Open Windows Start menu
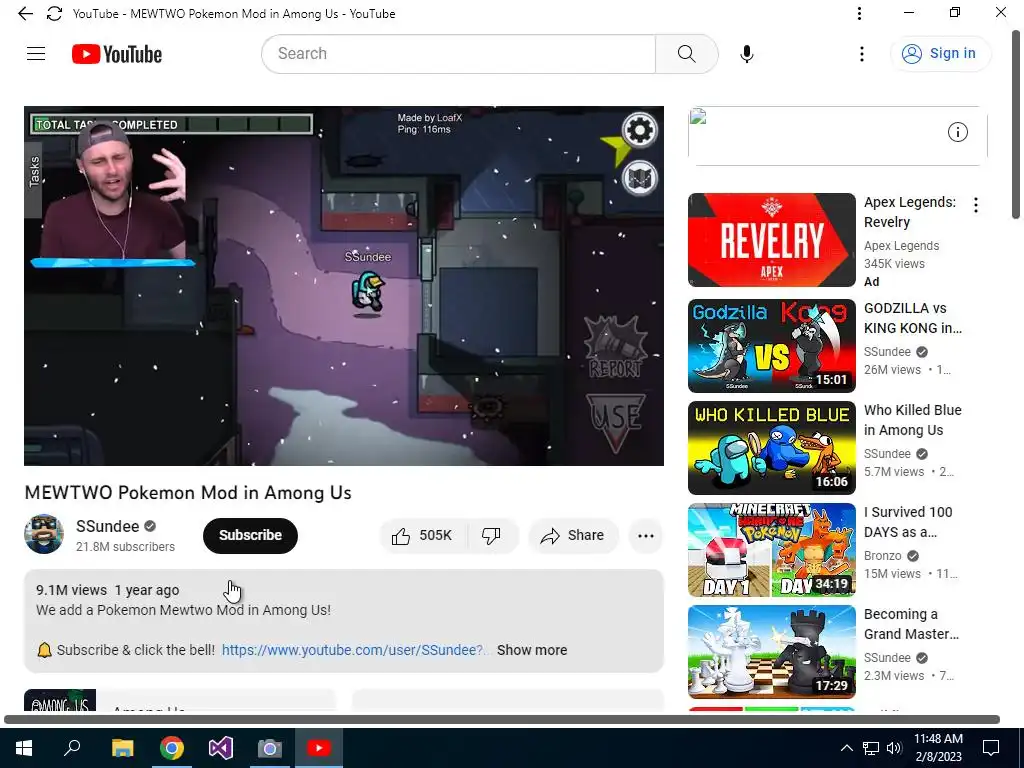This screenshot has width=1024, height=768. click(24, 748)
